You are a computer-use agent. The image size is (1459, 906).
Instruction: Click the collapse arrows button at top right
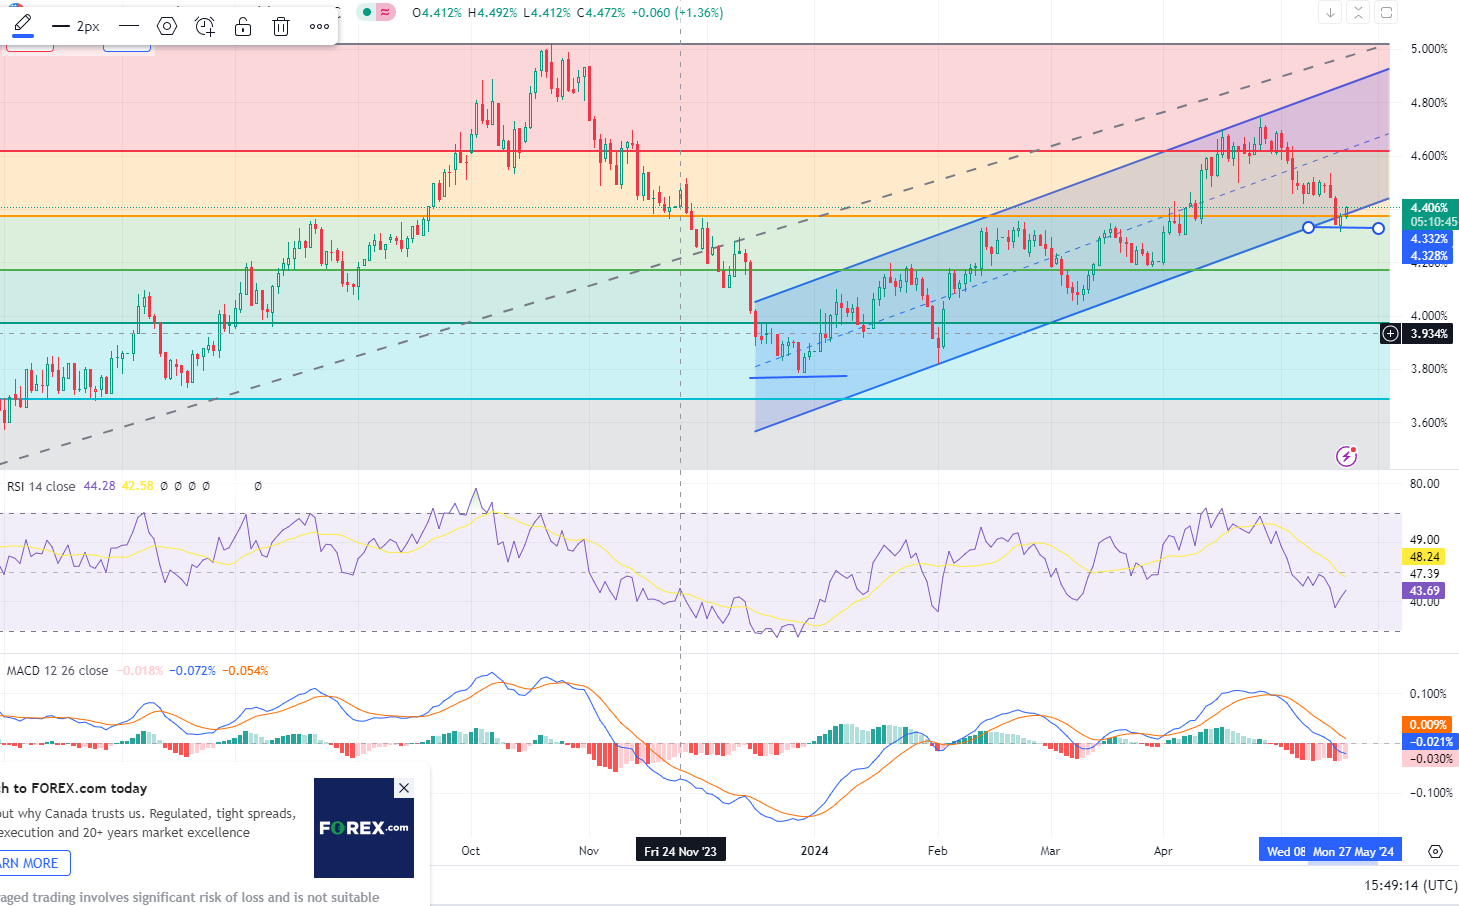[x=1358, y=12]
